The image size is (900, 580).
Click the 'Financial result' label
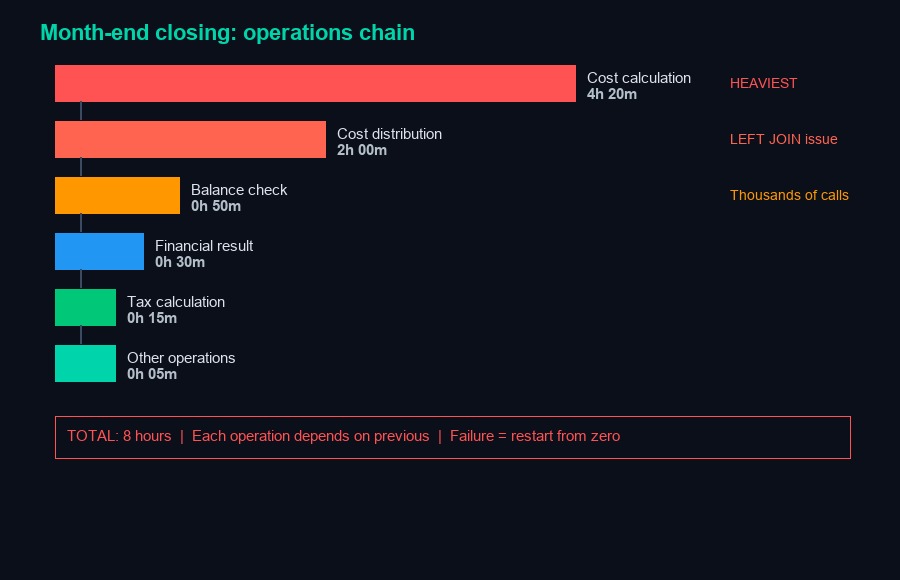(x=204, y=246)
